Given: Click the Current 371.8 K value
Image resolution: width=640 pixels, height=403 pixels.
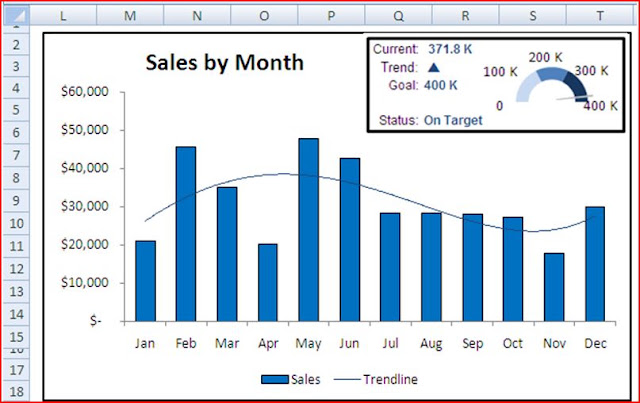Looking at the screenshot, I should pos(450,49).
